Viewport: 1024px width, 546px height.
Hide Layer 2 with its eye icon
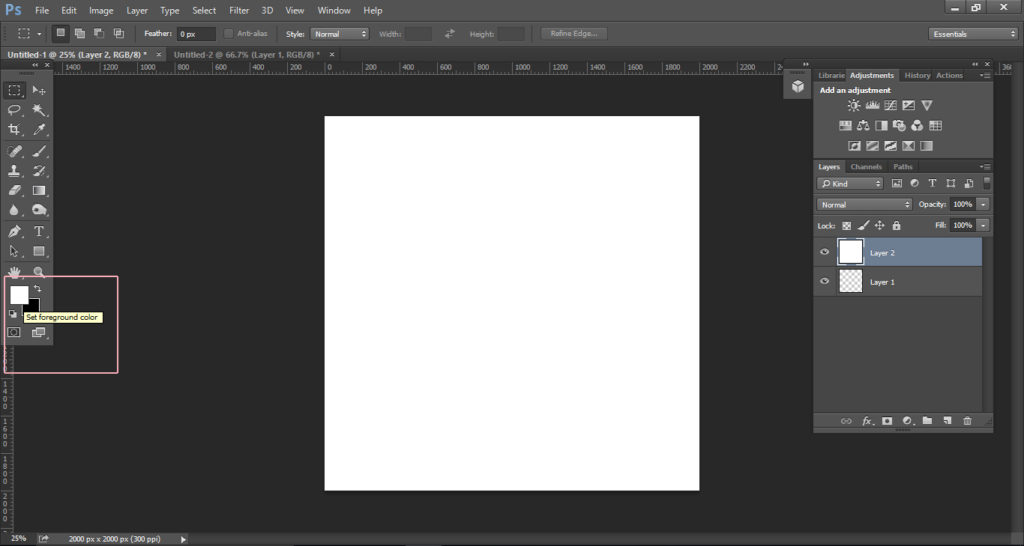click(x=825, y=252)
